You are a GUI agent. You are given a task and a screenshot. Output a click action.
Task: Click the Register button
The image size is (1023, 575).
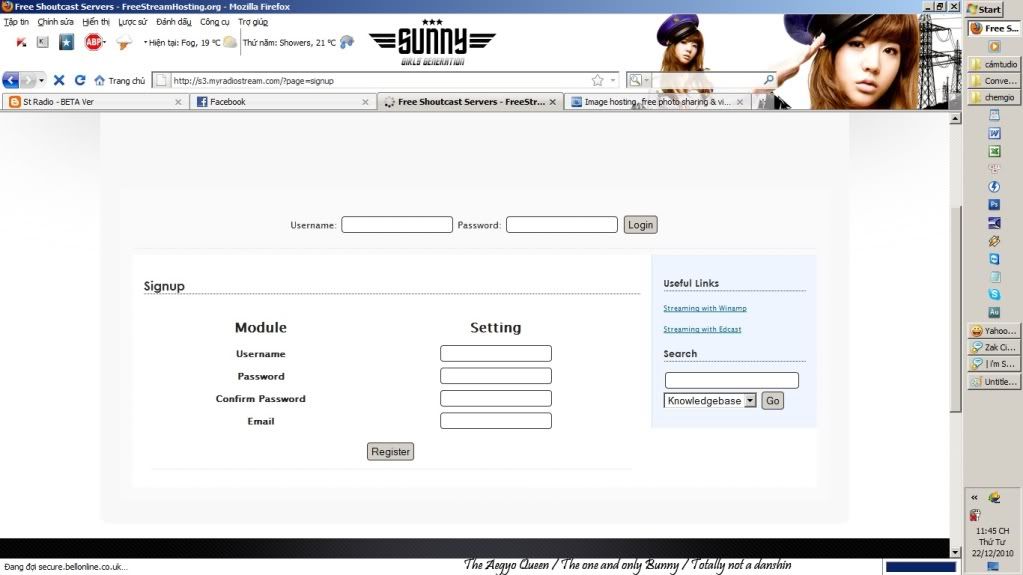click(390, 452)
